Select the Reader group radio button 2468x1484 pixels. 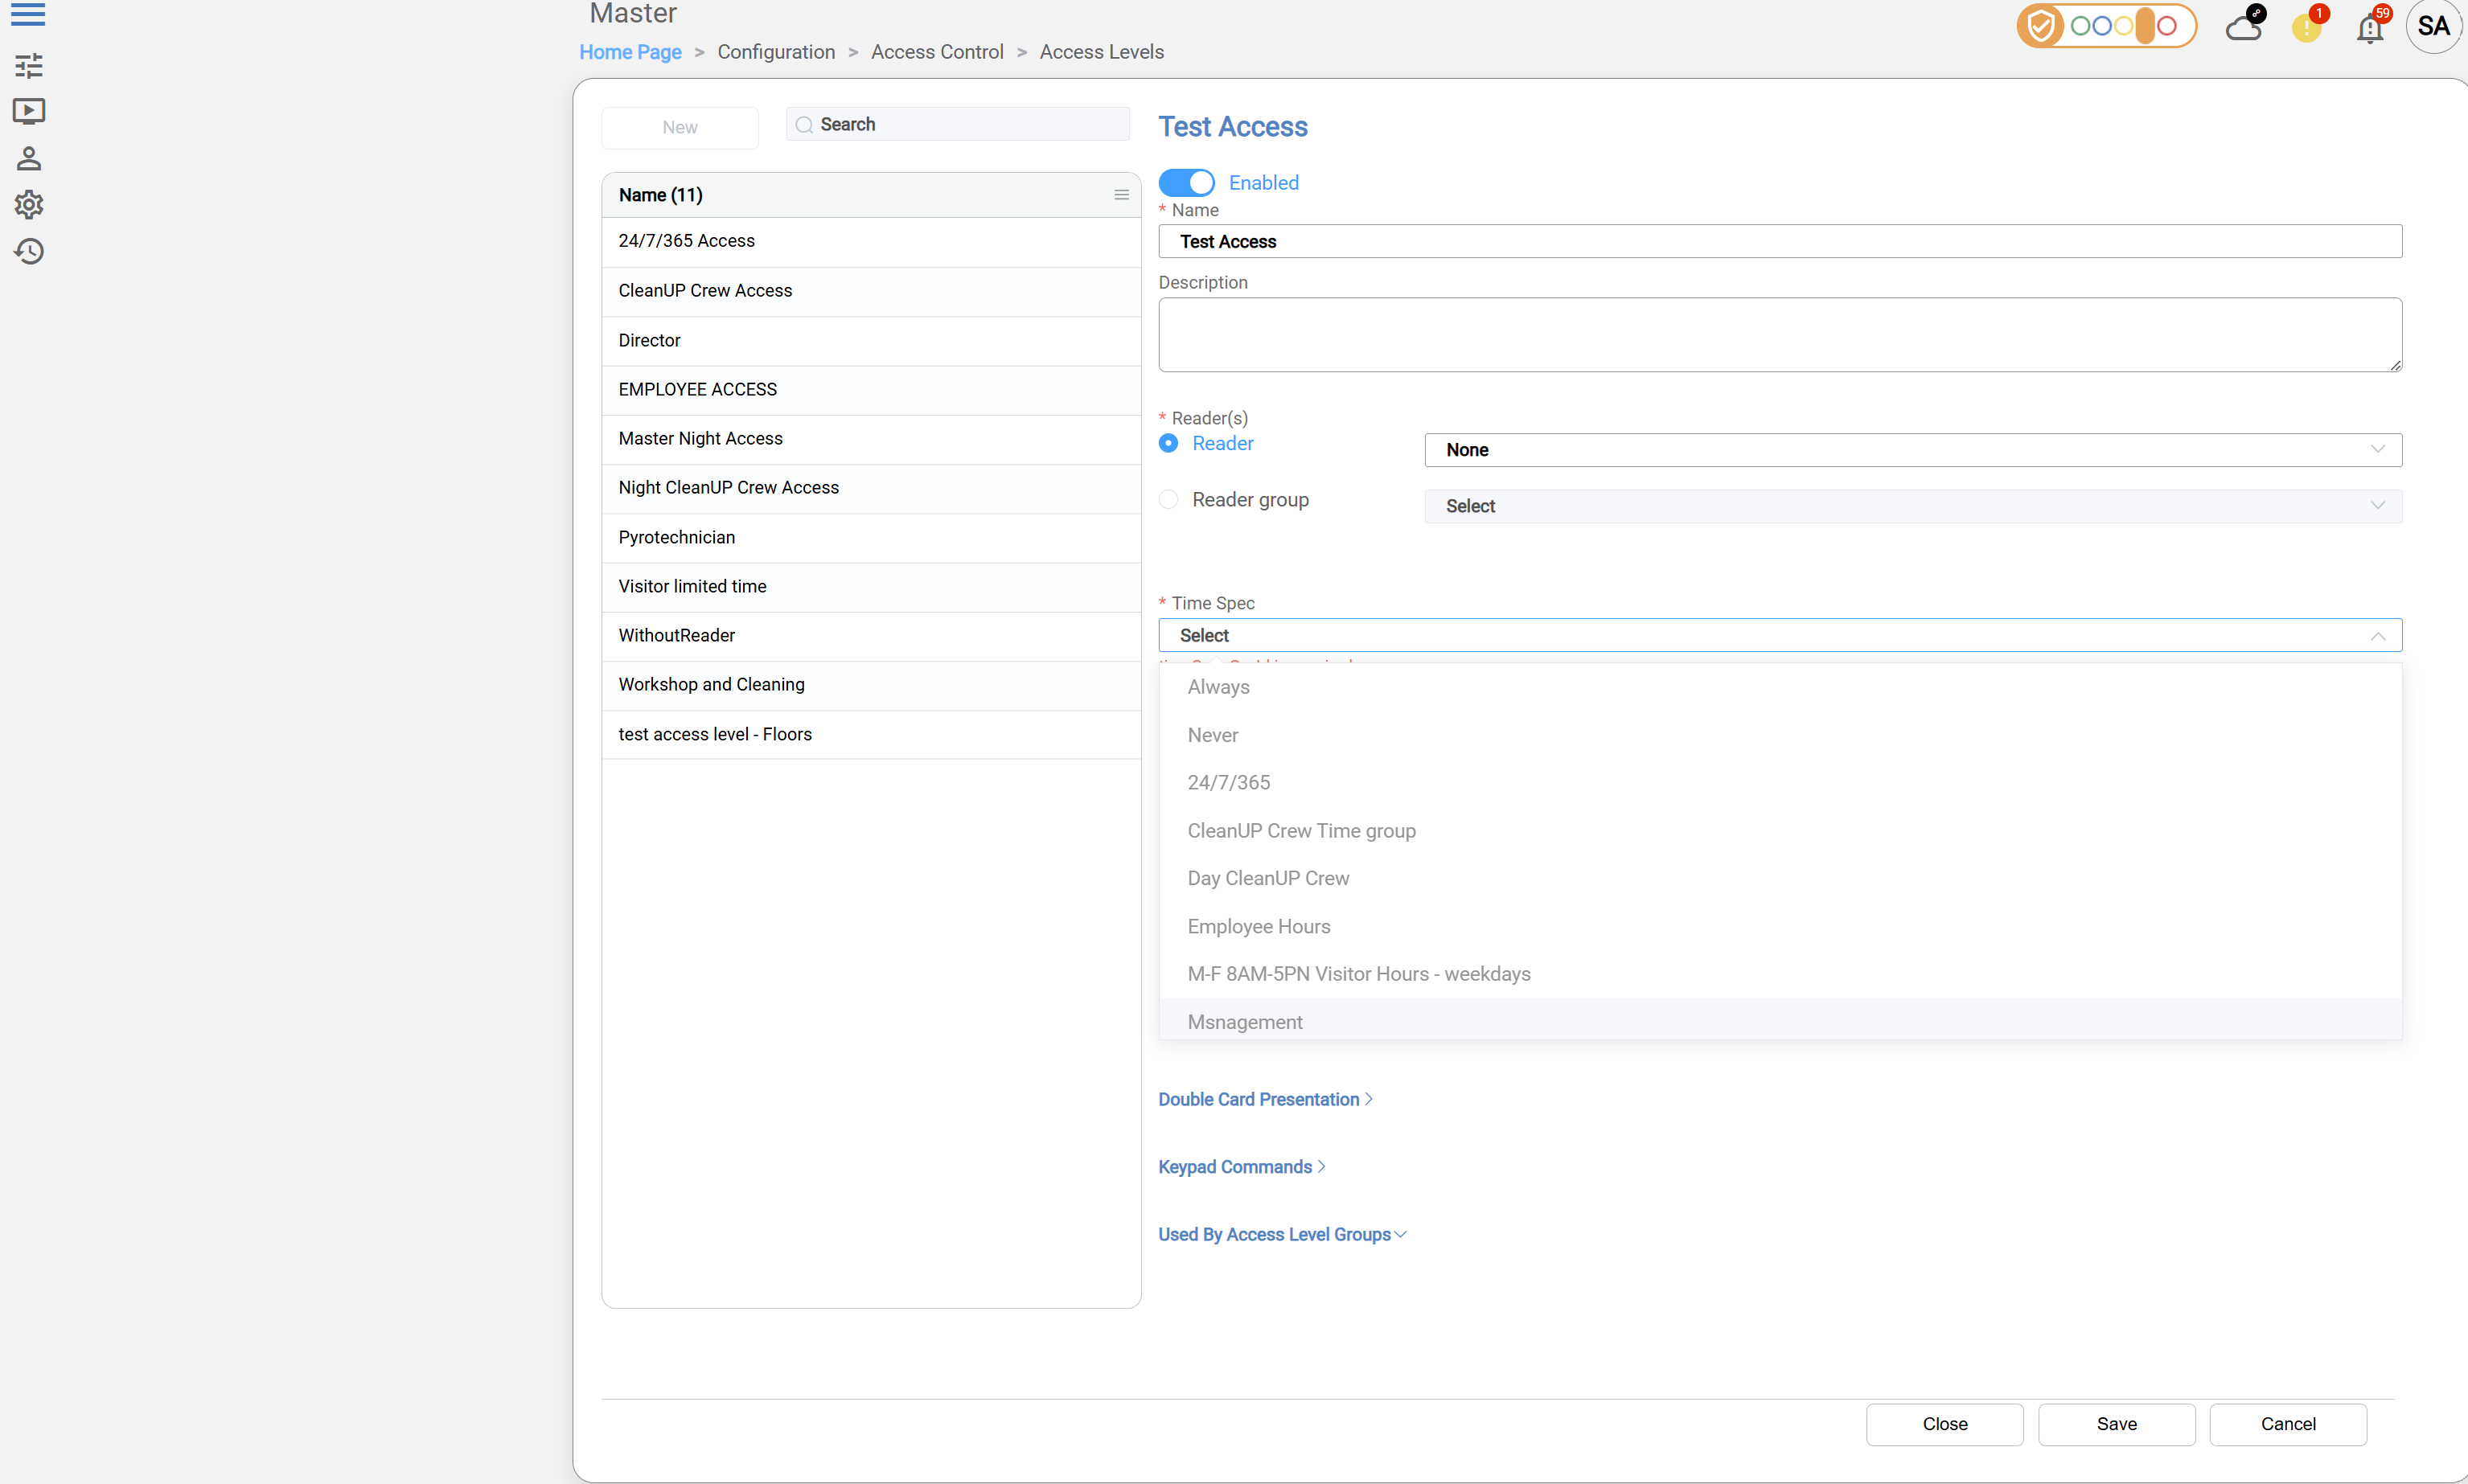1168,499
